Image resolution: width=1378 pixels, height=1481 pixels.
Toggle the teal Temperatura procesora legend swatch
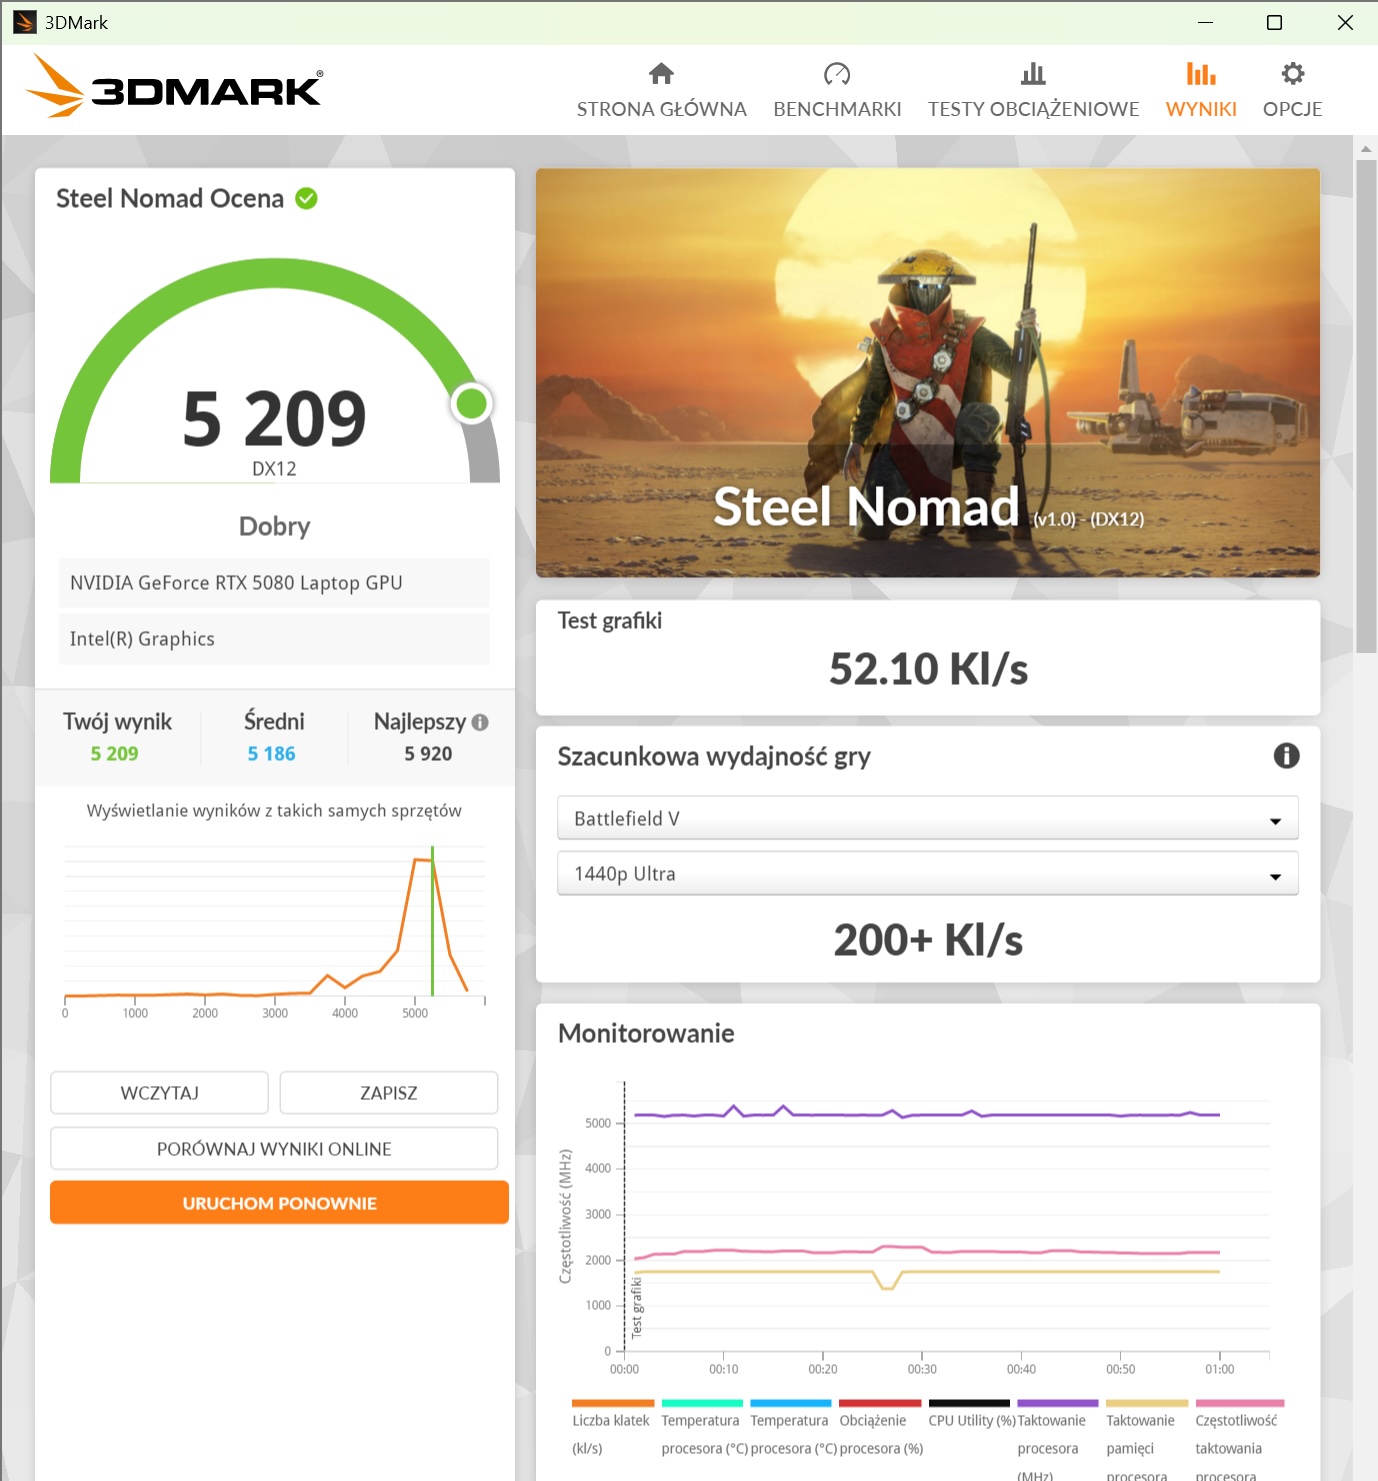(702, 1403)
